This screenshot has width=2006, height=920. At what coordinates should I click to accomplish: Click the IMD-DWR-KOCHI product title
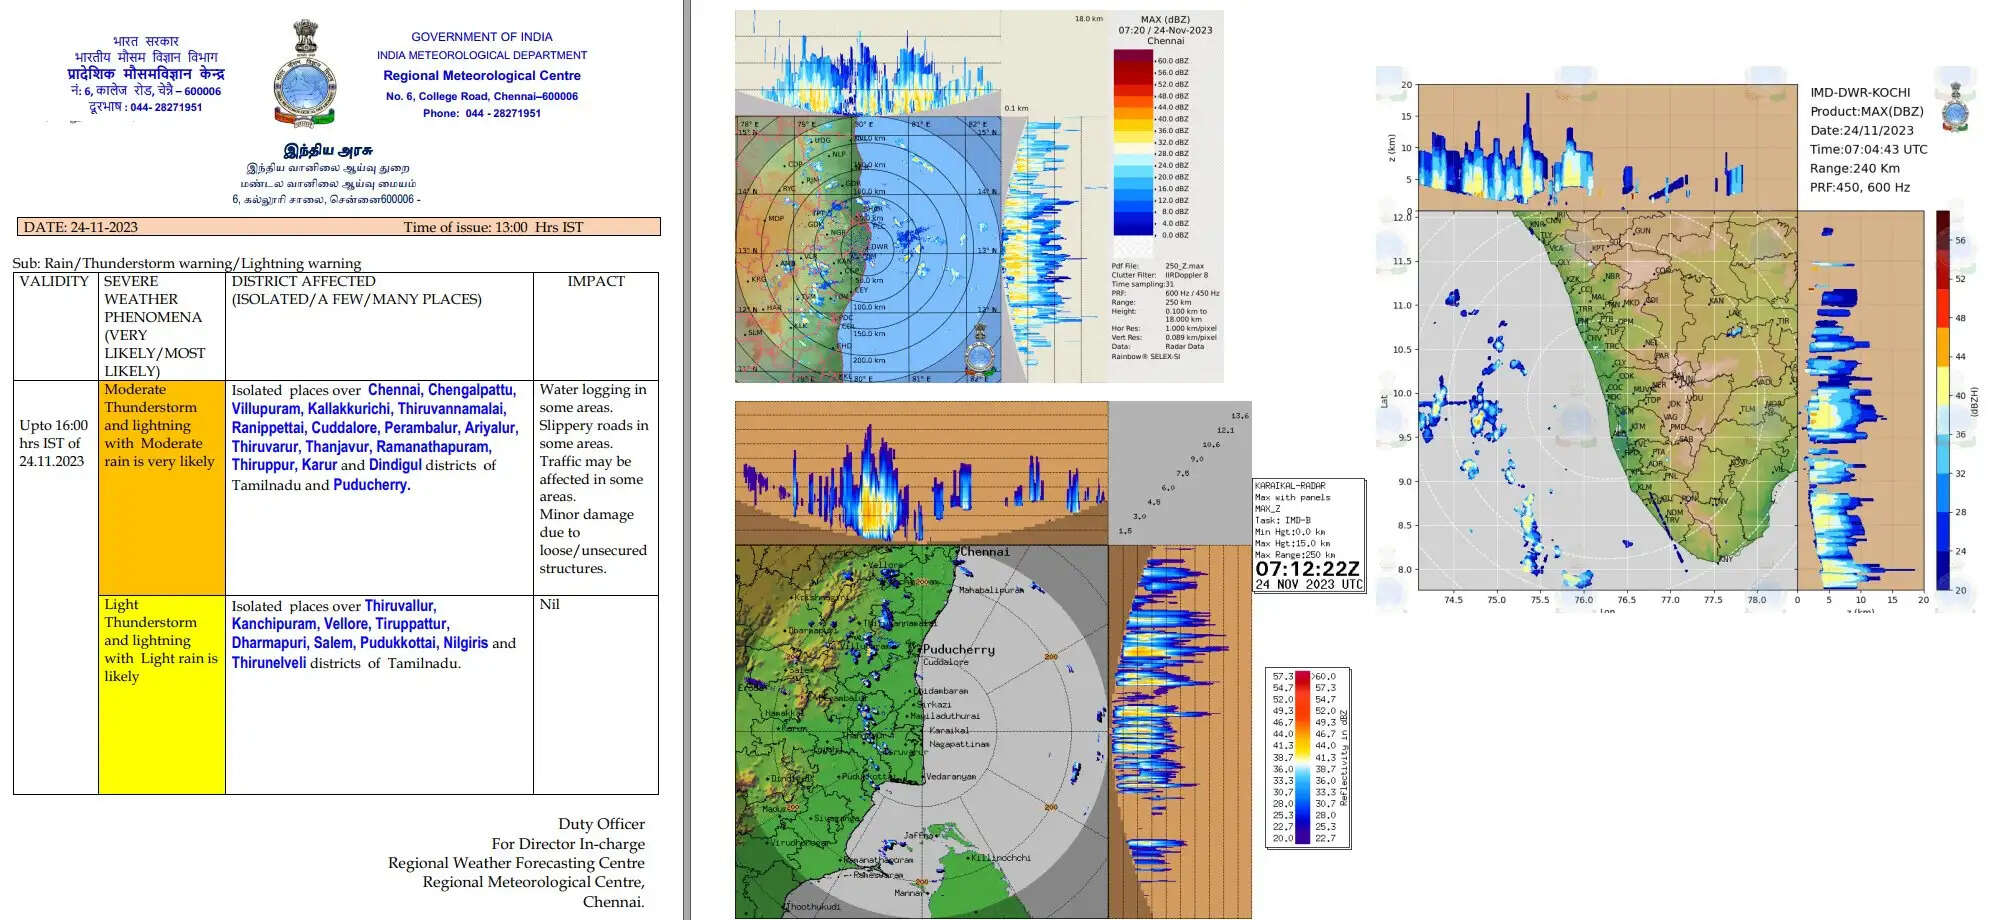point(1859,92)
